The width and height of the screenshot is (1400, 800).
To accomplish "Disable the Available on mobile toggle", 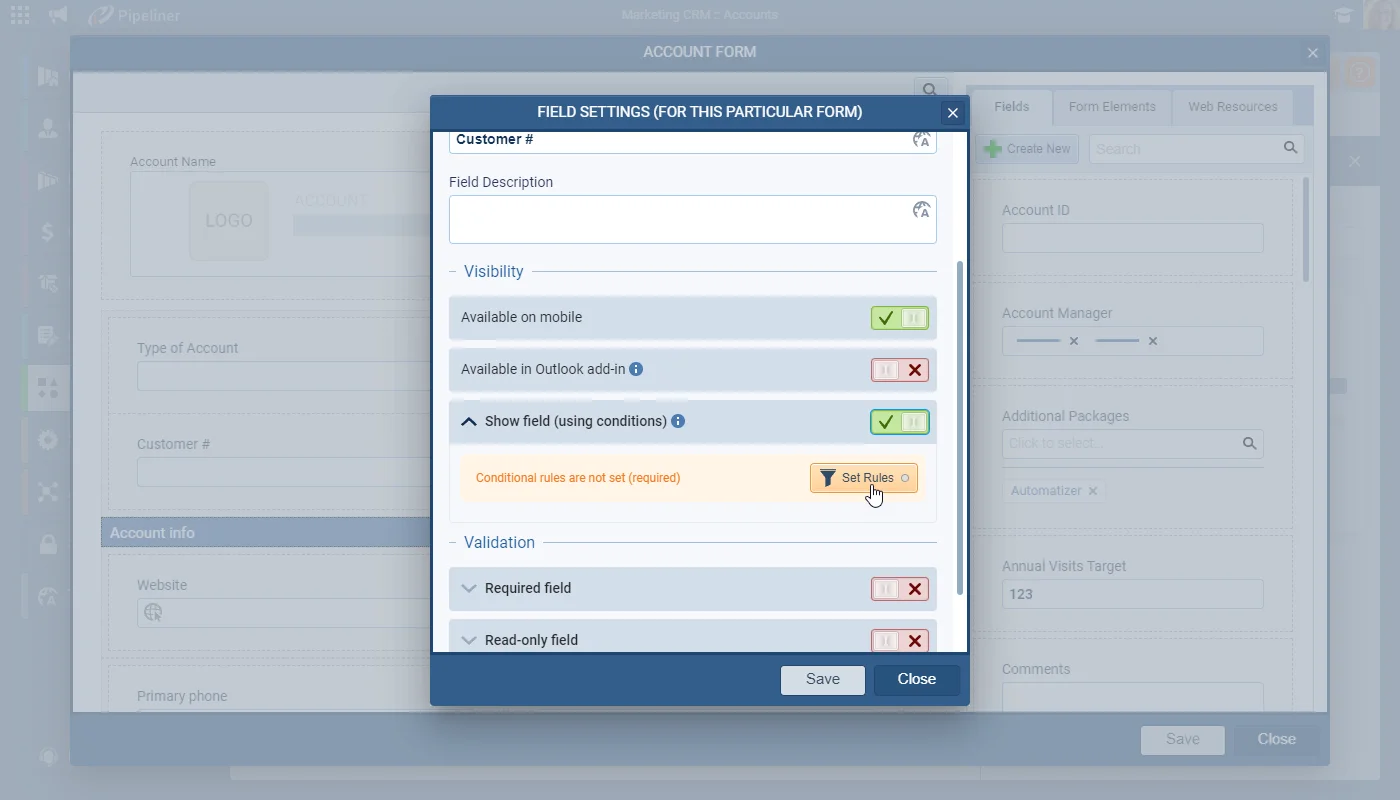I will coord(900,318).
